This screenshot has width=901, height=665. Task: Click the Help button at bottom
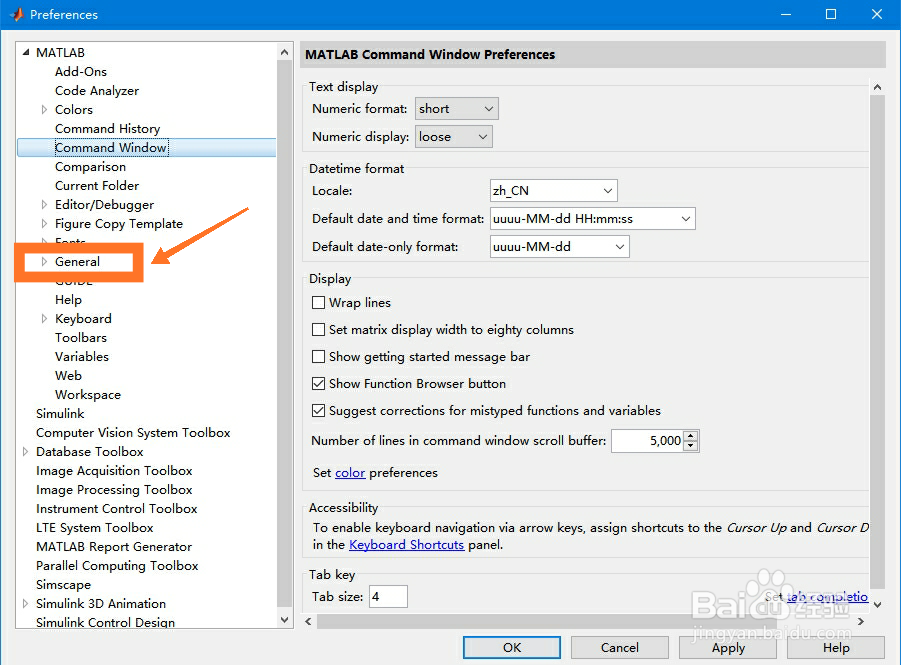[835, 647]
